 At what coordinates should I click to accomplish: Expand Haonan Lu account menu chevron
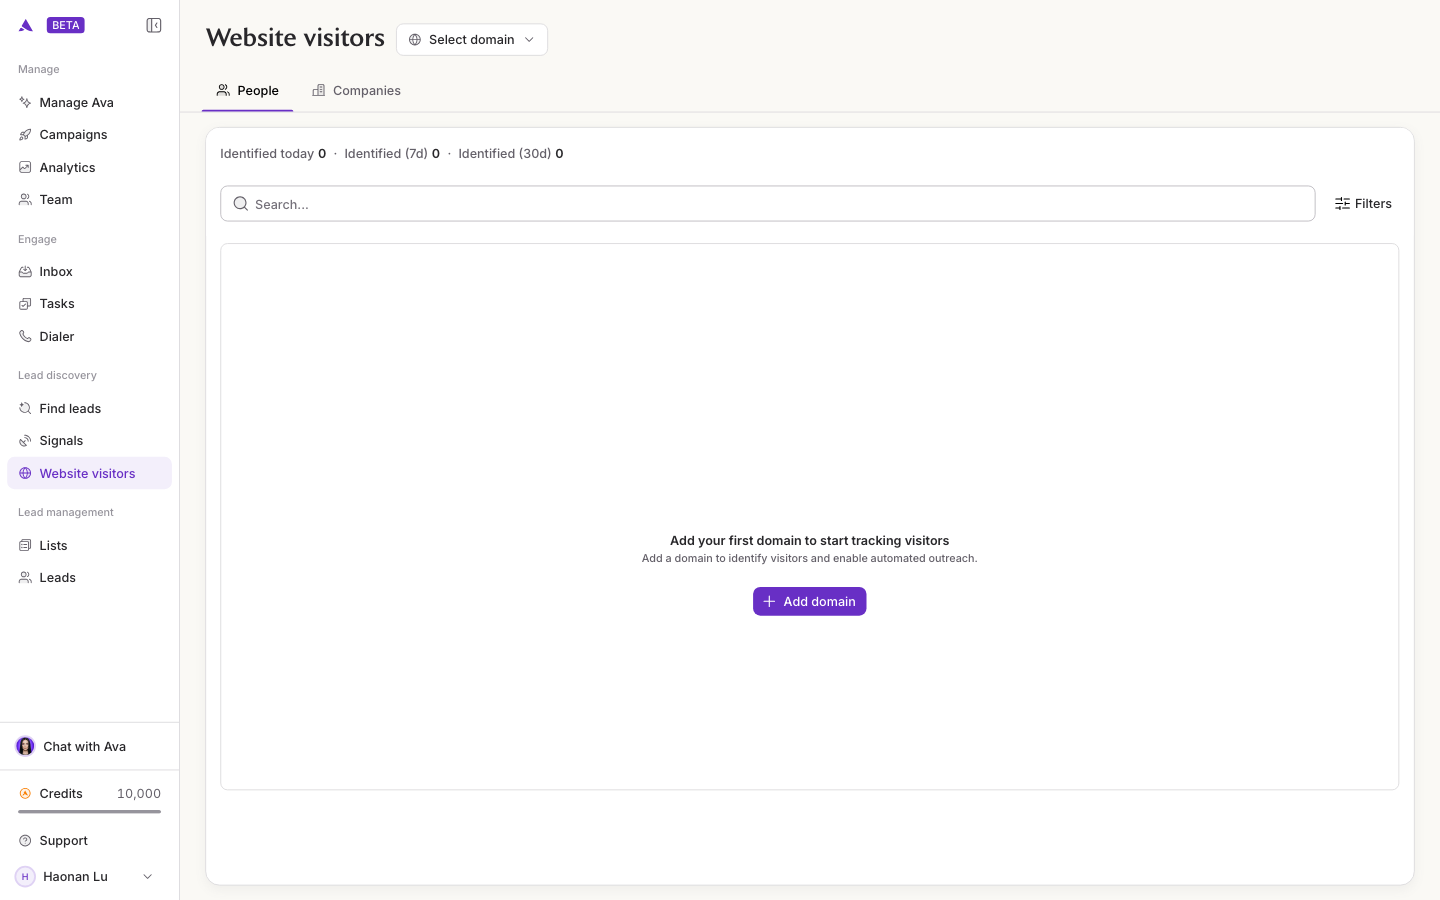coord(148,877)
